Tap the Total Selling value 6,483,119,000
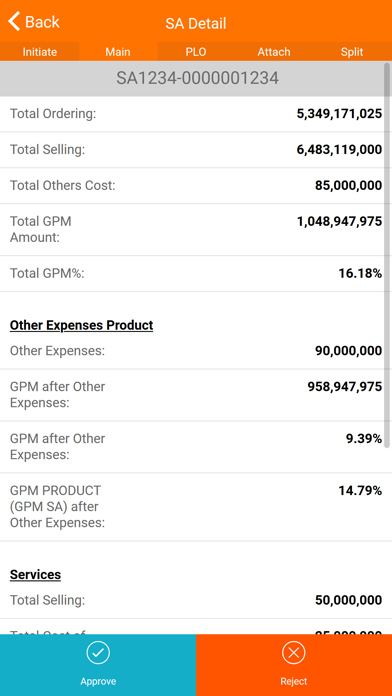This screenshot has height=696, width=392. coord(339,150)
